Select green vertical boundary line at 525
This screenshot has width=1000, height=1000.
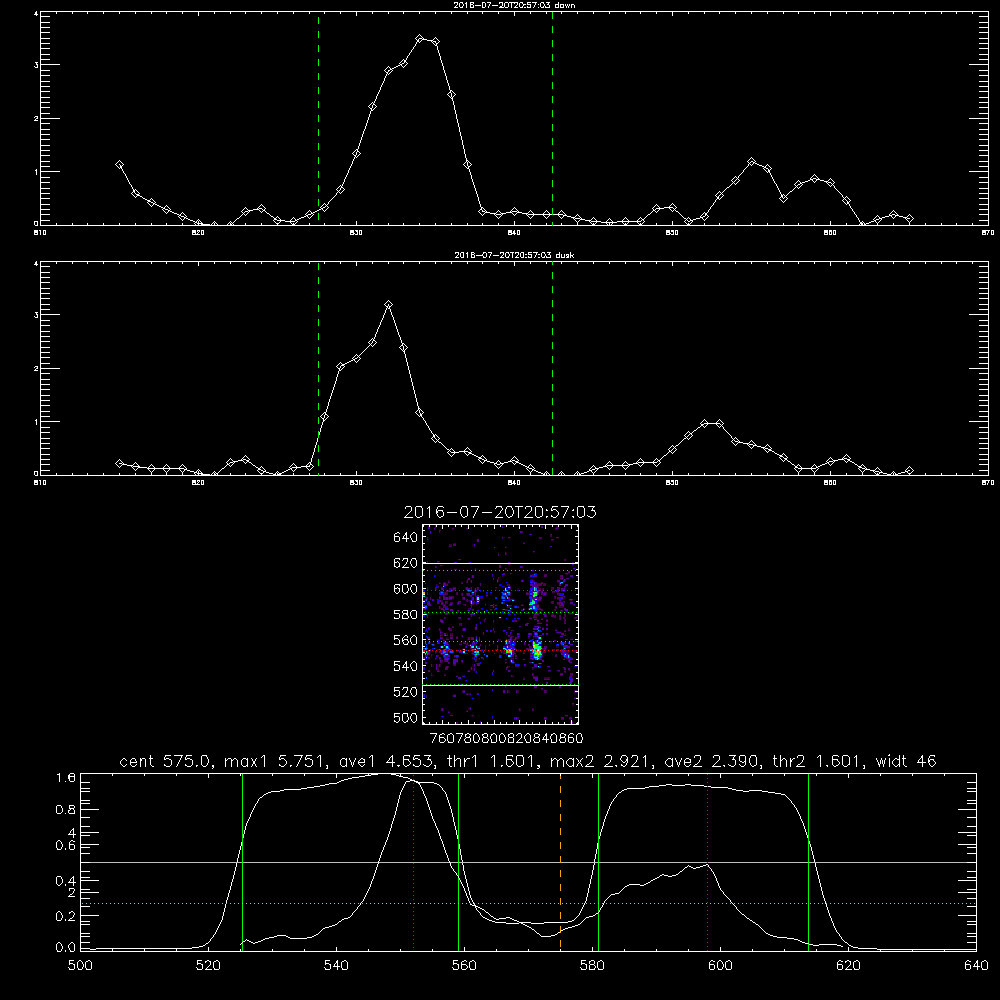coord(242,861)
